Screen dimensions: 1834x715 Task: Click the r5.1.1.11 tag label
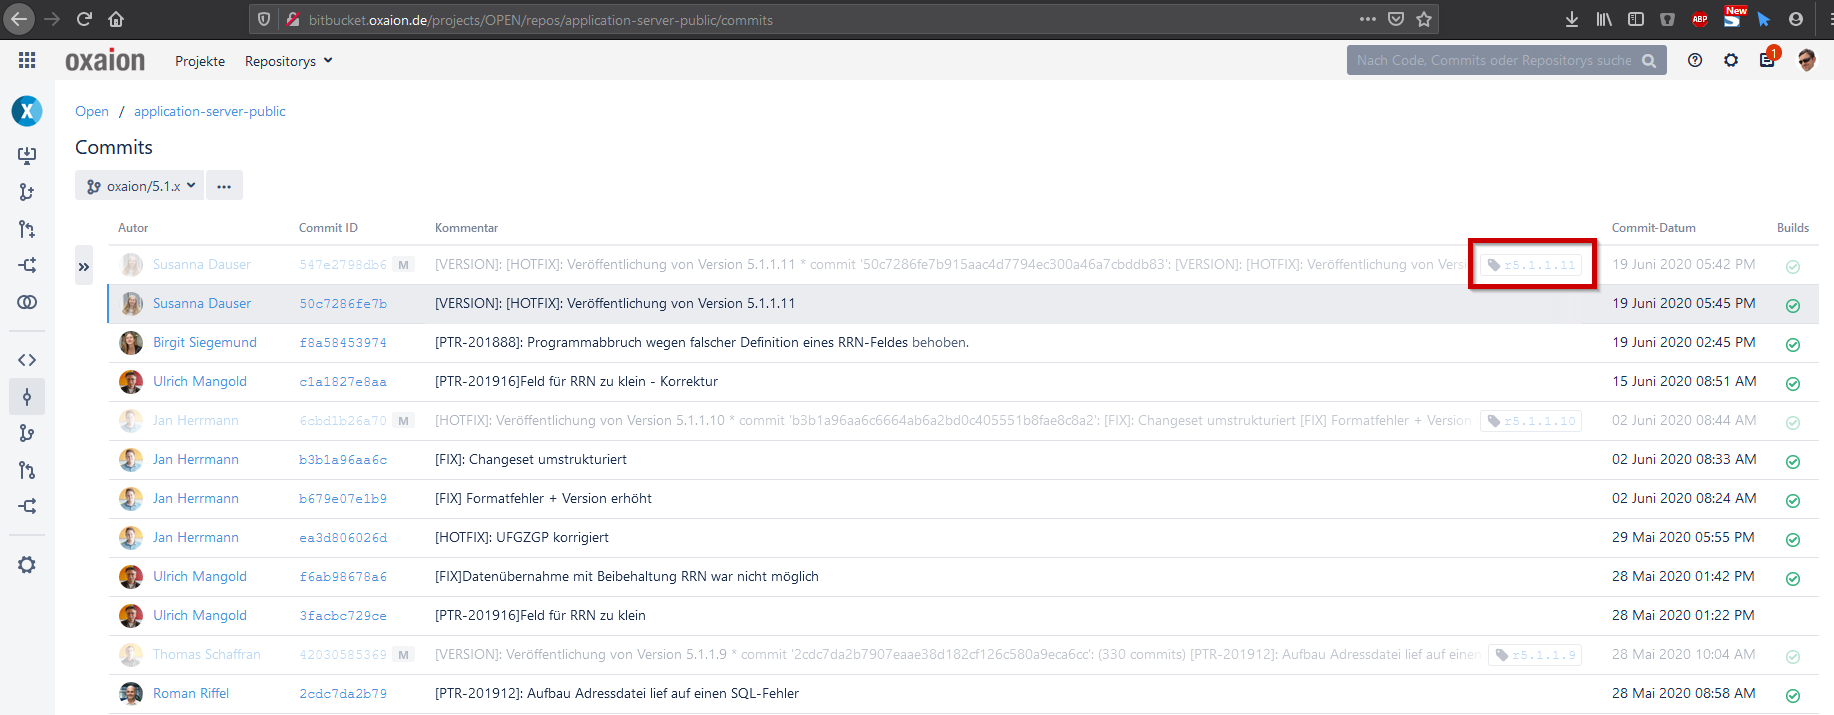(1531, 265)
